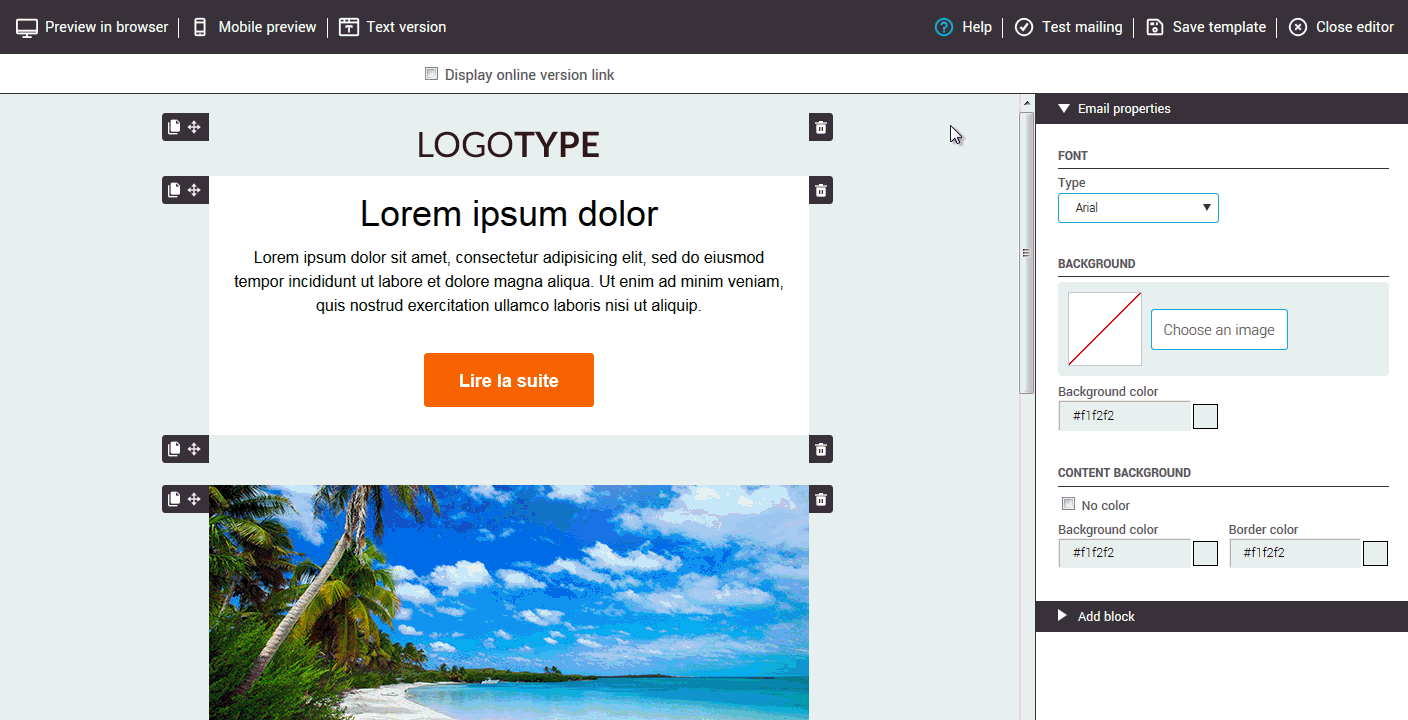Collapse the Email properties panel

[1064, 109]
